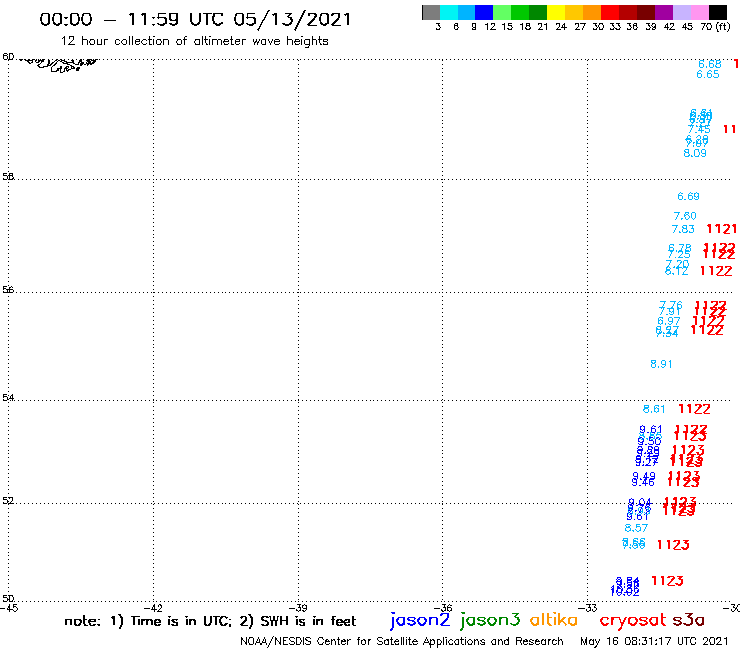Image resolution: width=740 pixels, height=650 pixels.
Task: Click the red 1122 label beside 6.12
Action: [x=716, y=271]
